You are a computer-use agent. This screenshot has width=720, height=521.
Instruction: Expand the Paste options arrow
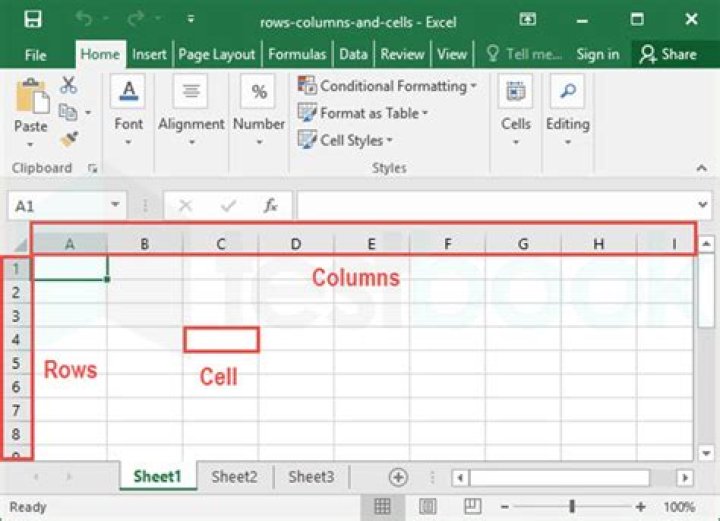(30, 144)
